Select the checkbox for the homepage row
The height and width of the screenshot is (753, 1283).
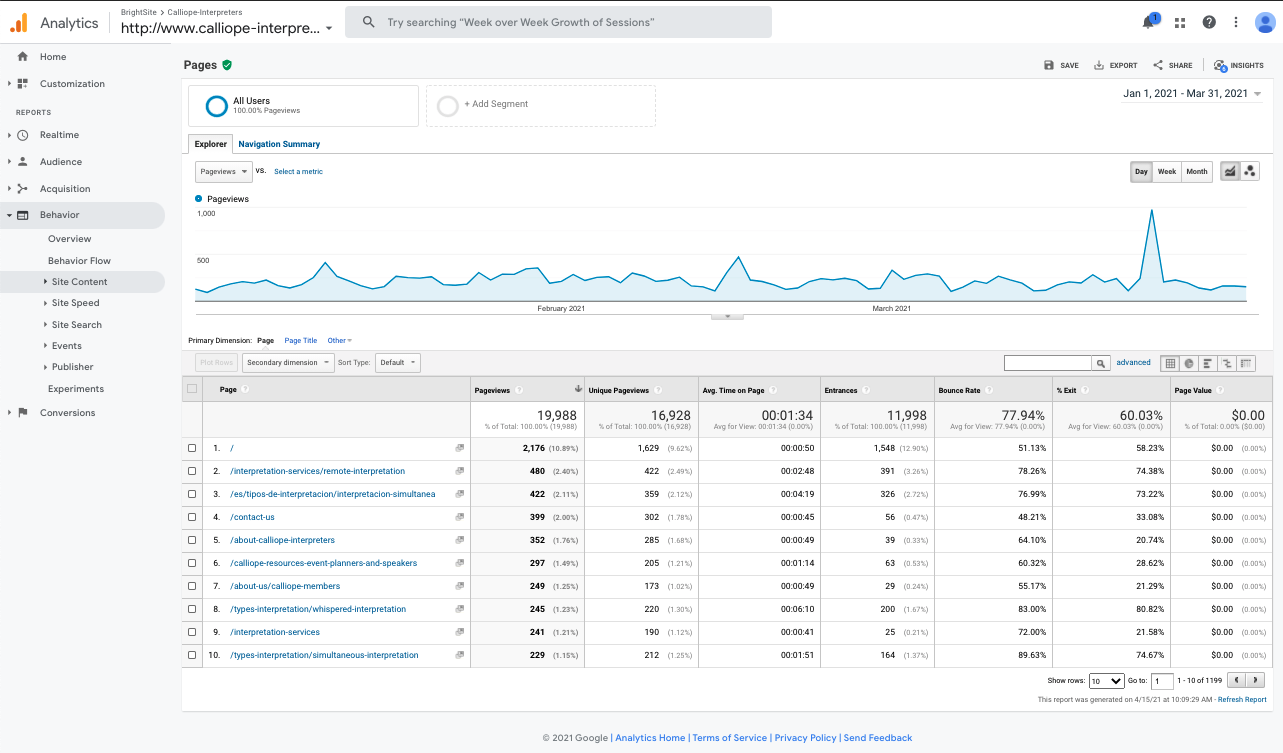coord(192,448)
